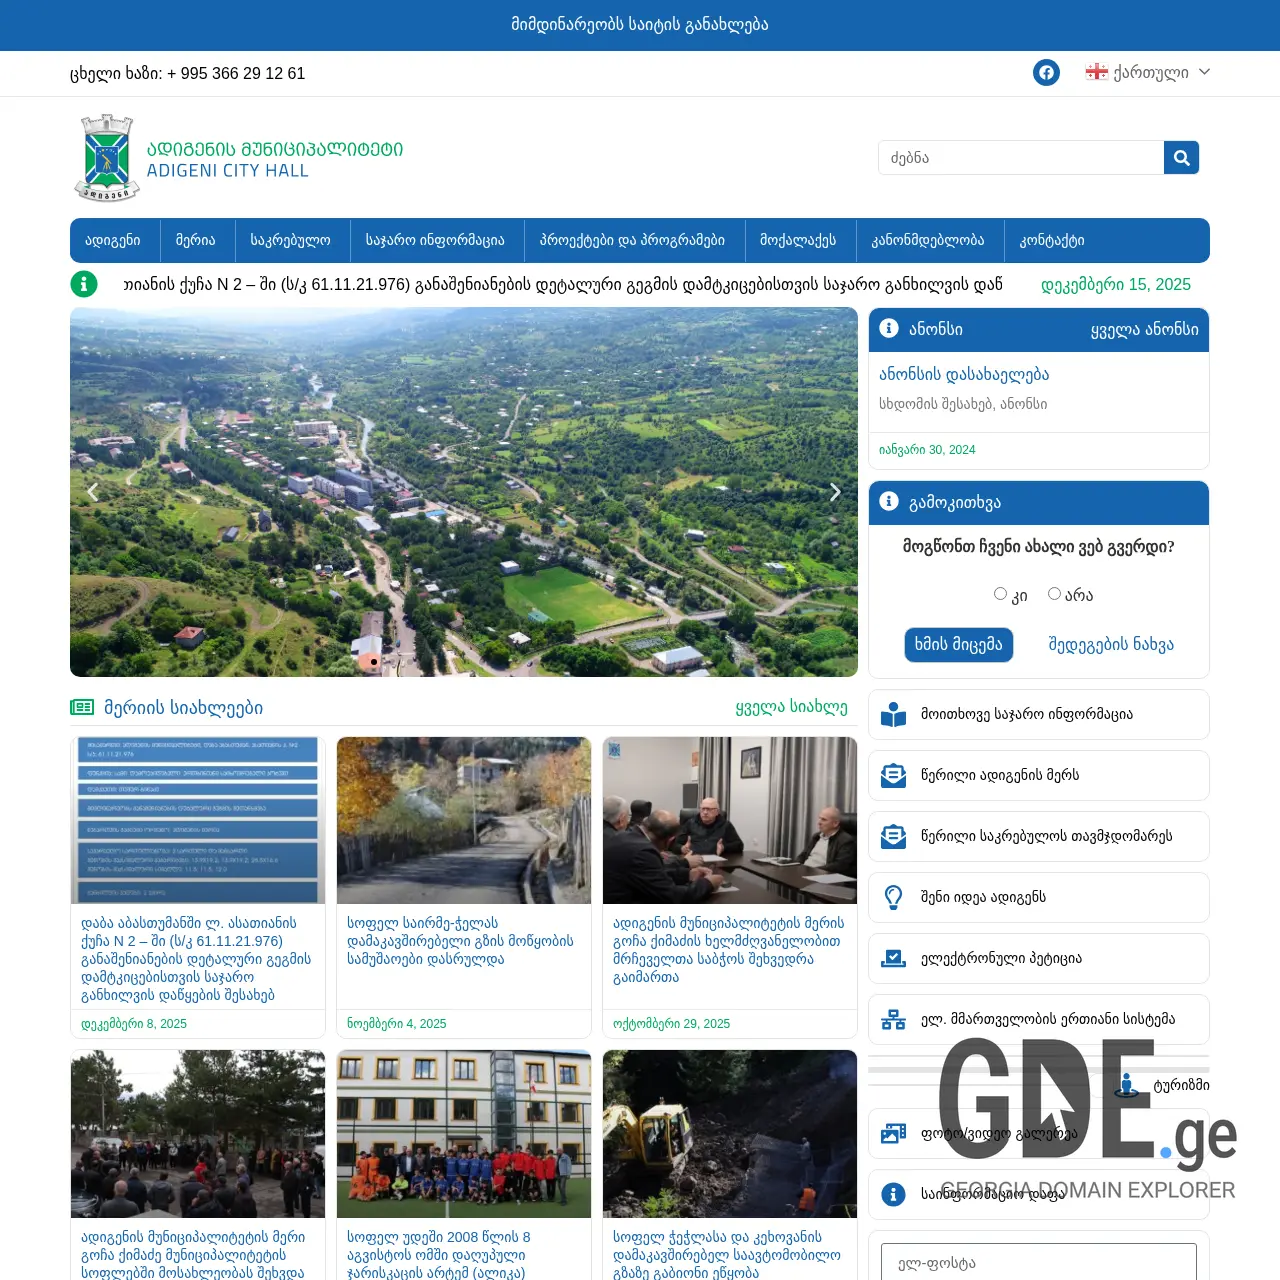Select the არა poll option
1280x1280 pixels.
[x=1054, y=593]
